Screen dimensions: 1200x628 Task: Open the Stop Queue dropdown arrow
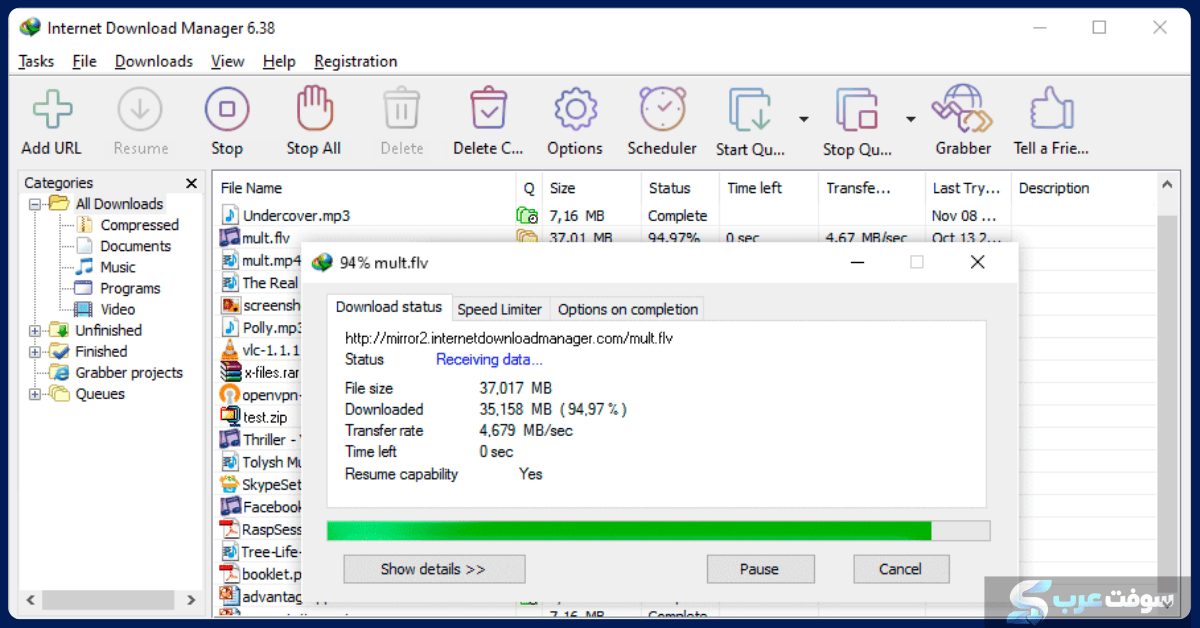pos(911,120)
